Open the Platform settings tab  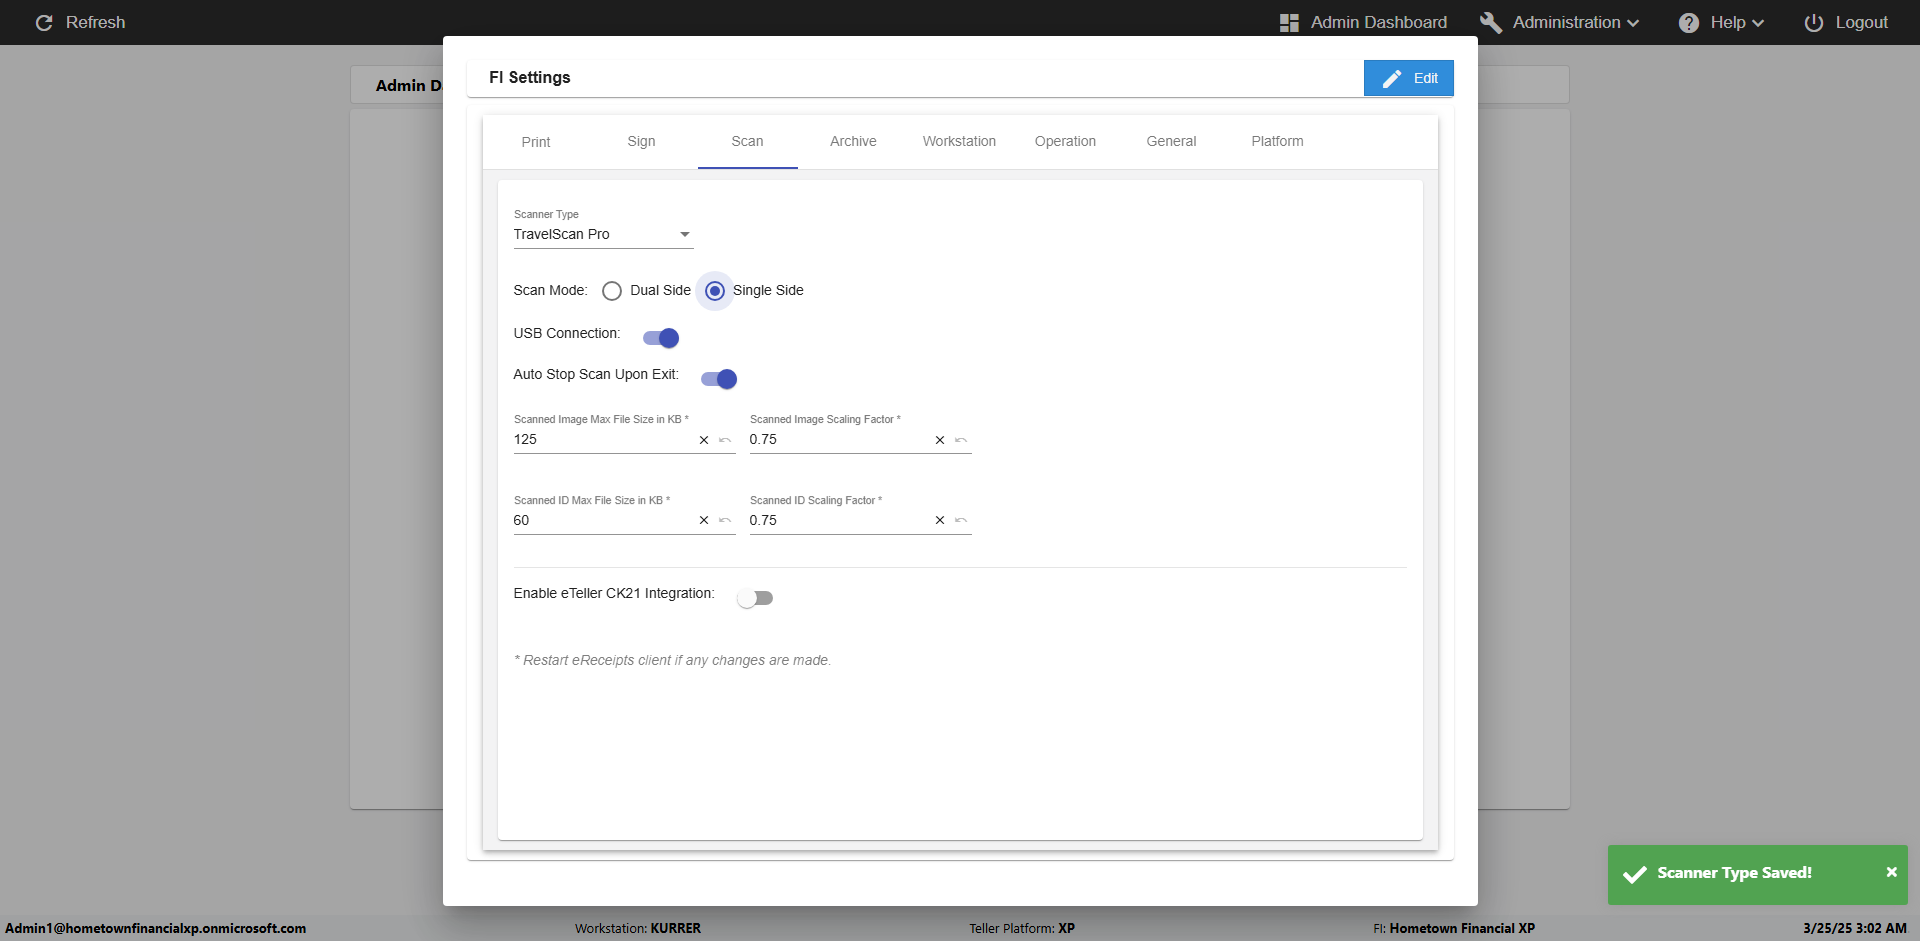pyautogui.click(x=1277, y=141)
